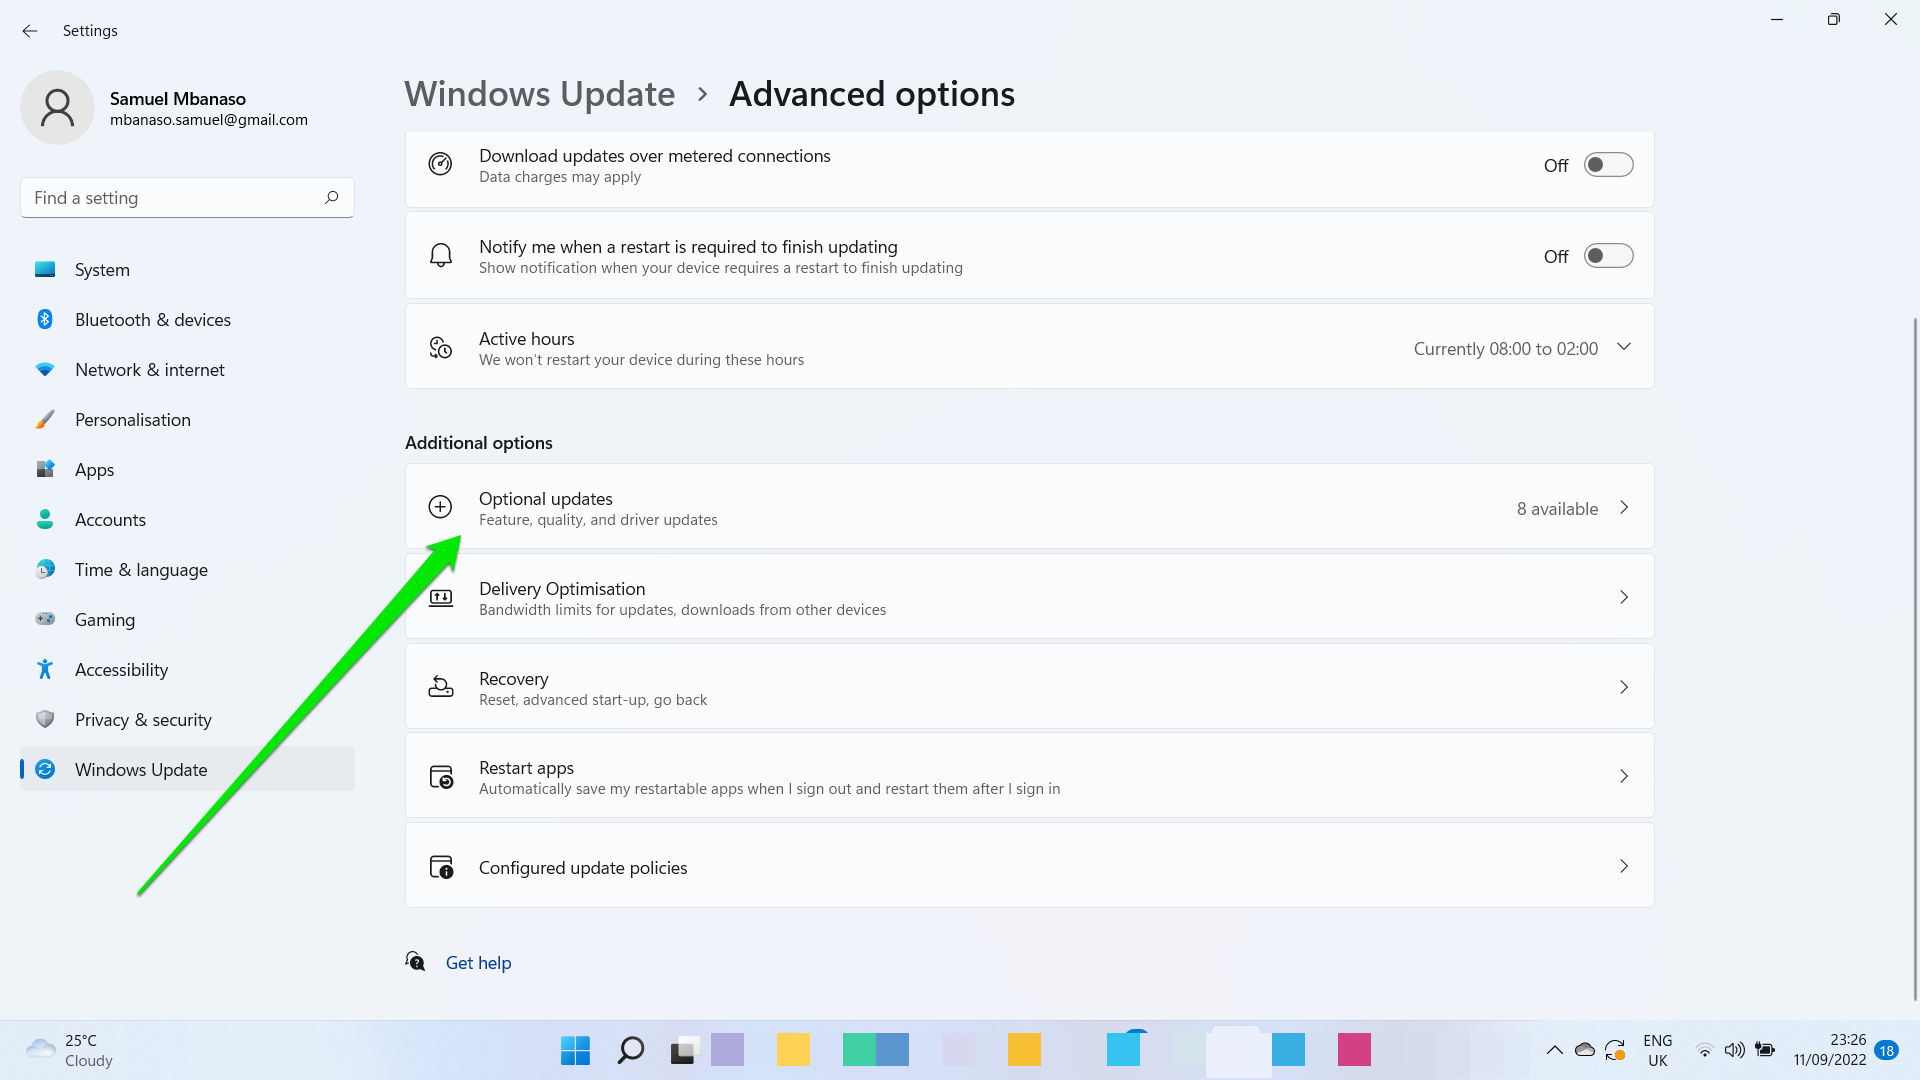The width and height of the screenshot is (1920, 1080).
Task: Click the Network & internet globe icon
Action: pyautogui.click(x=45, y=369)
